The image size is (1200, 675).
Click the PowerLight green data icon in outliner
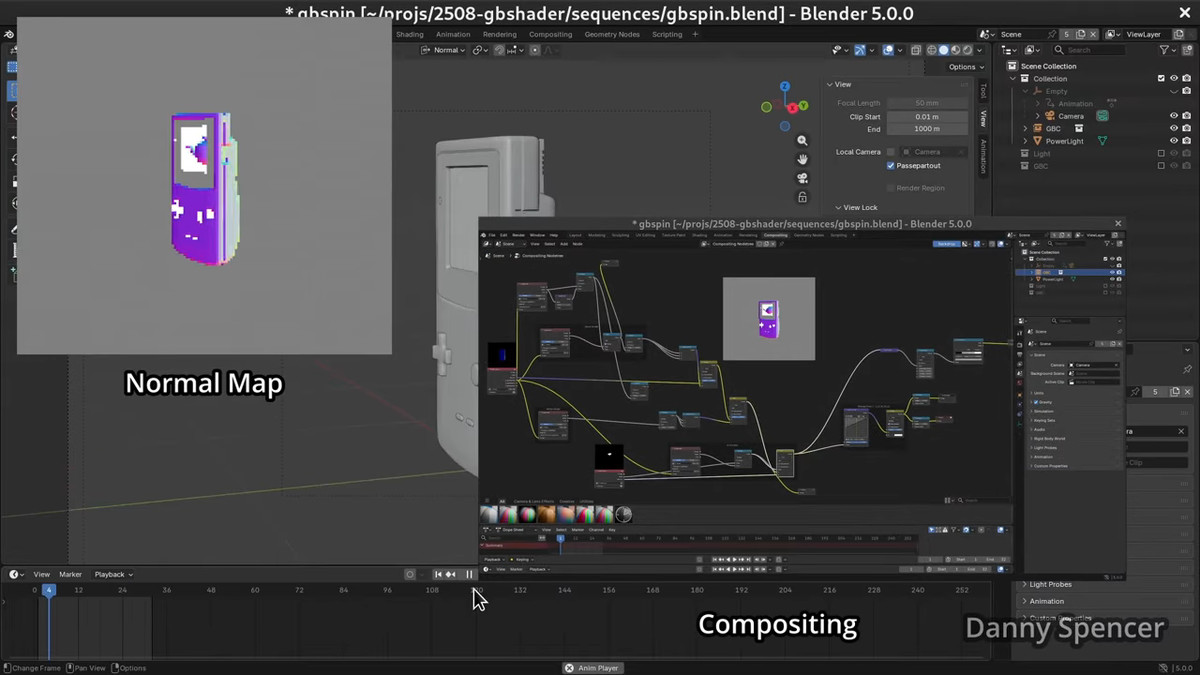(1103, 141)
